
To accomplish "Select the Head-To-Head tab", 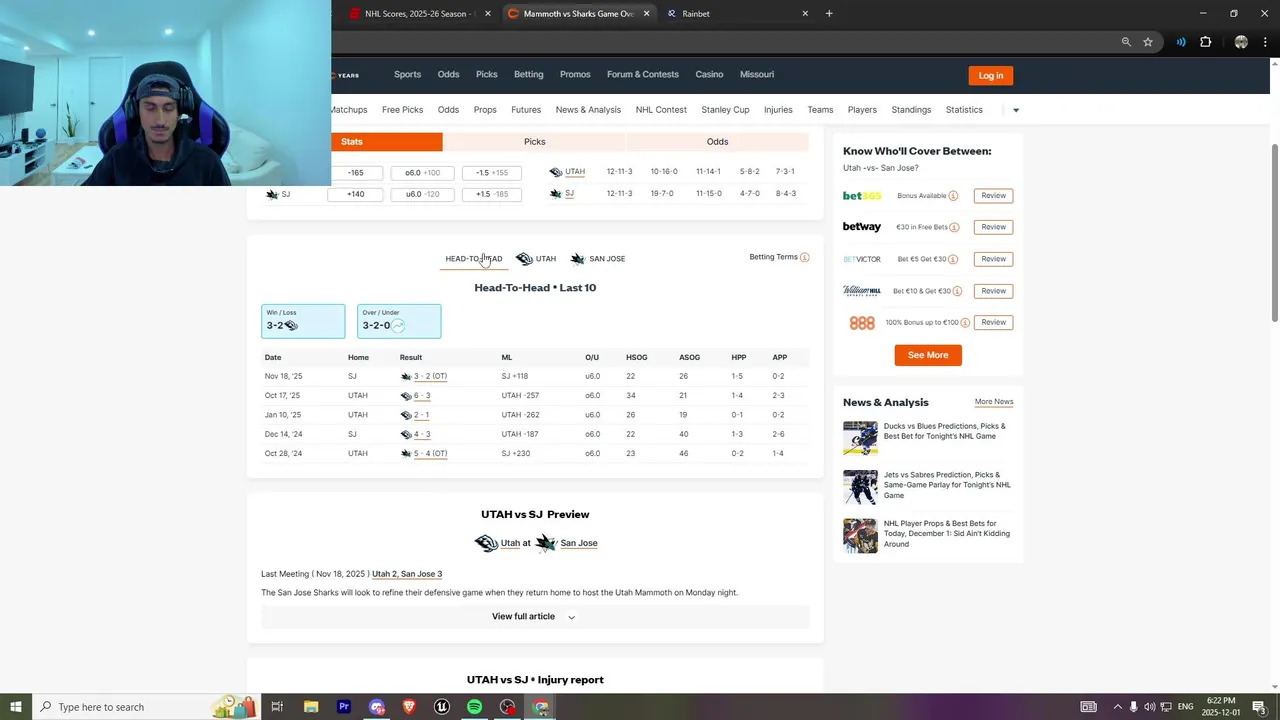I will tap(474, 259).
